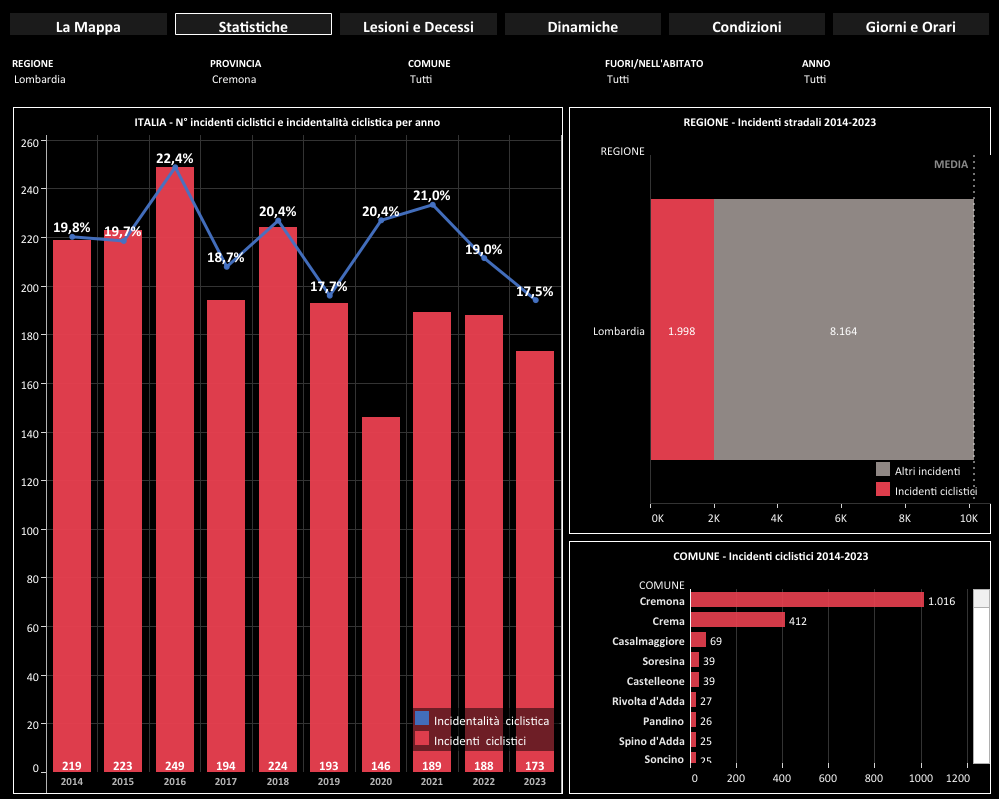Viewport: 999px width, 799px height.
Task: Open the Dinamiche tab
Action: [x=583, y=26]
